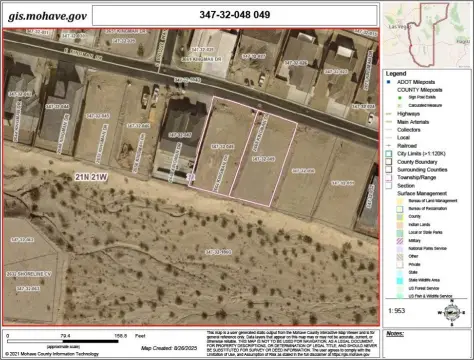
Task: Click the north arrow compass rose
Action: point(452,312)
